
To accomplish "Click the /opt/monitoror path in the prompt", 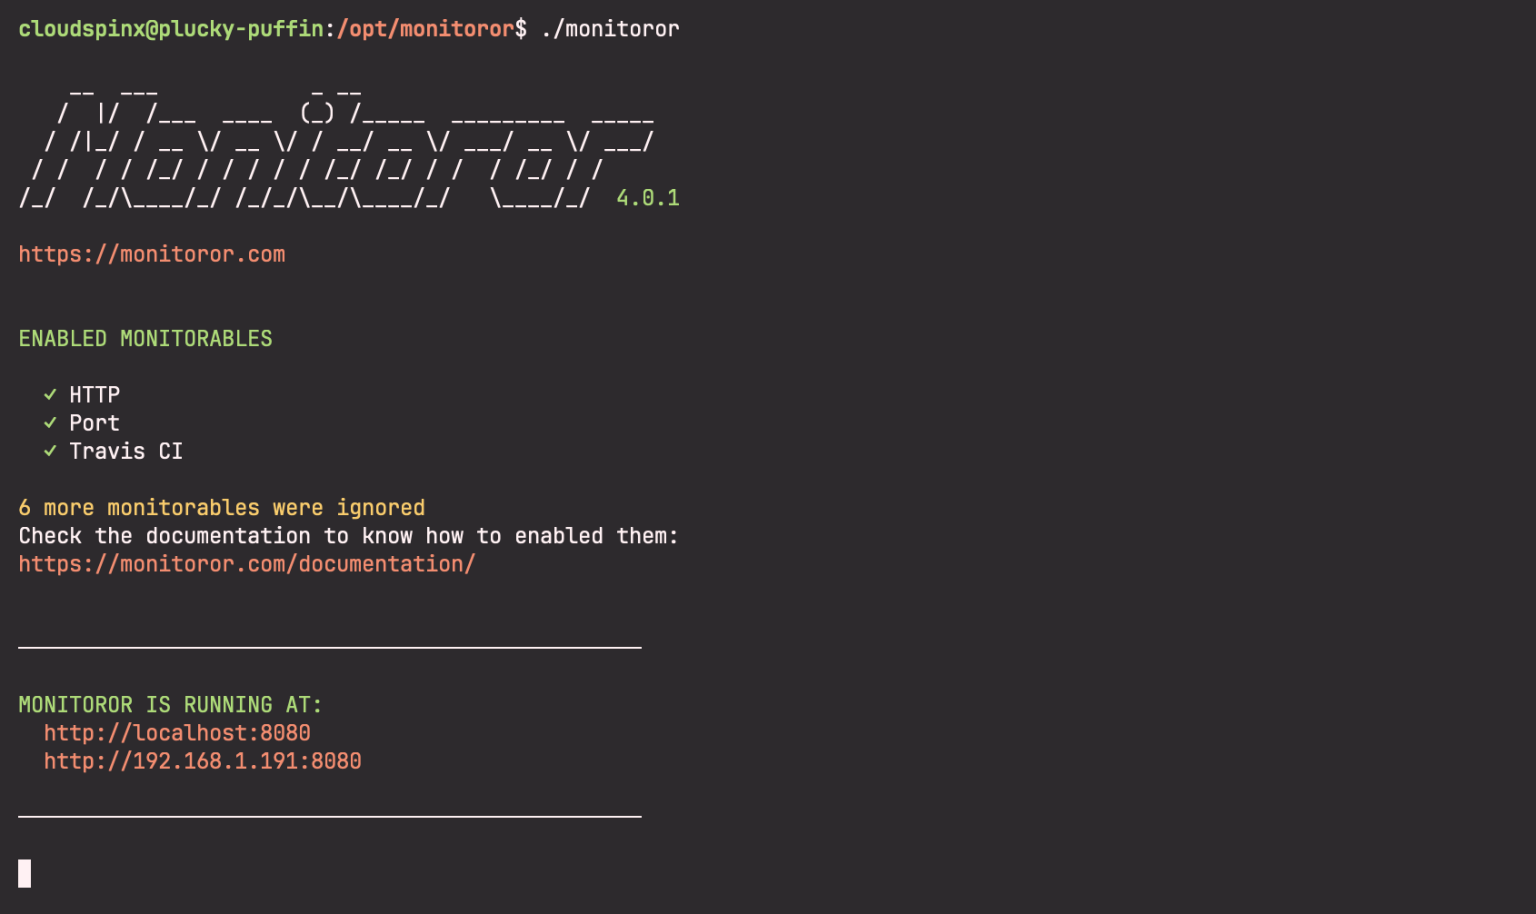I will 424,29.
